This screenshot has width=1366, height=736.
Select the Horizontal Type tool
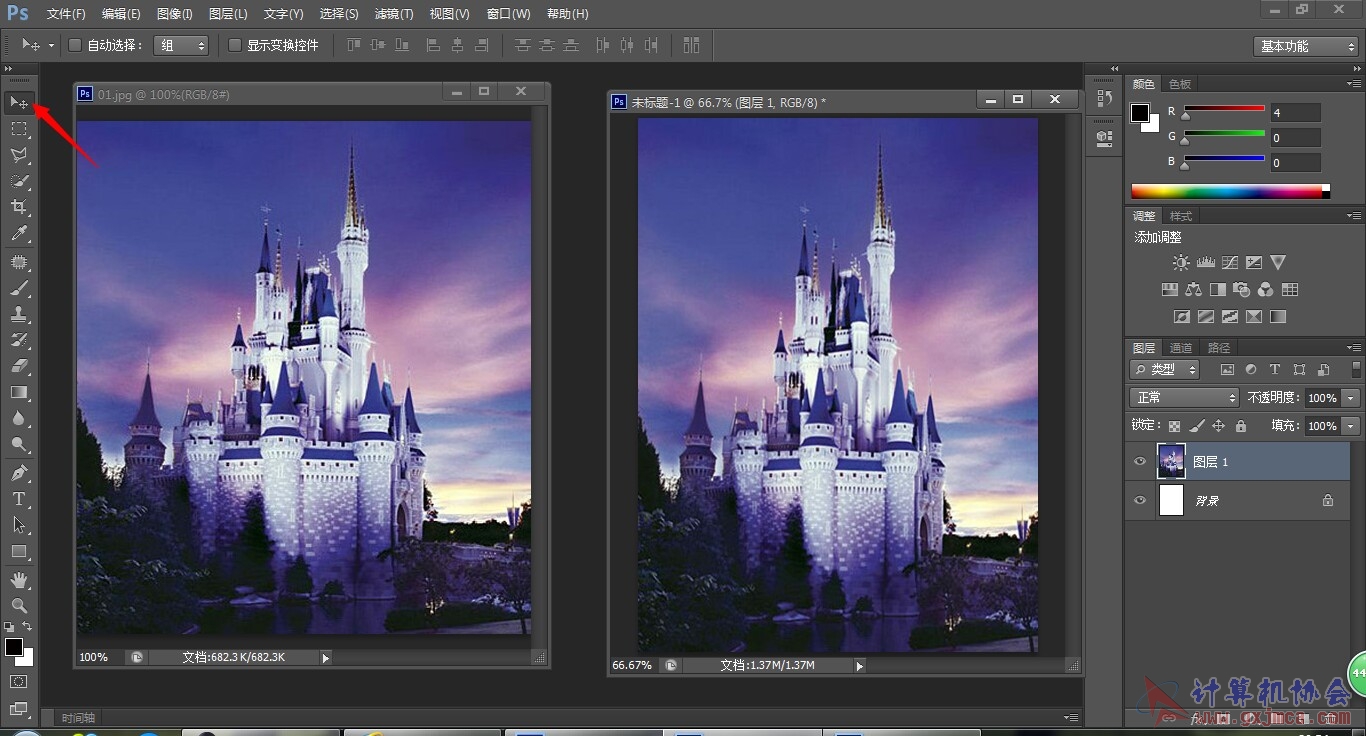click(19, 498)
